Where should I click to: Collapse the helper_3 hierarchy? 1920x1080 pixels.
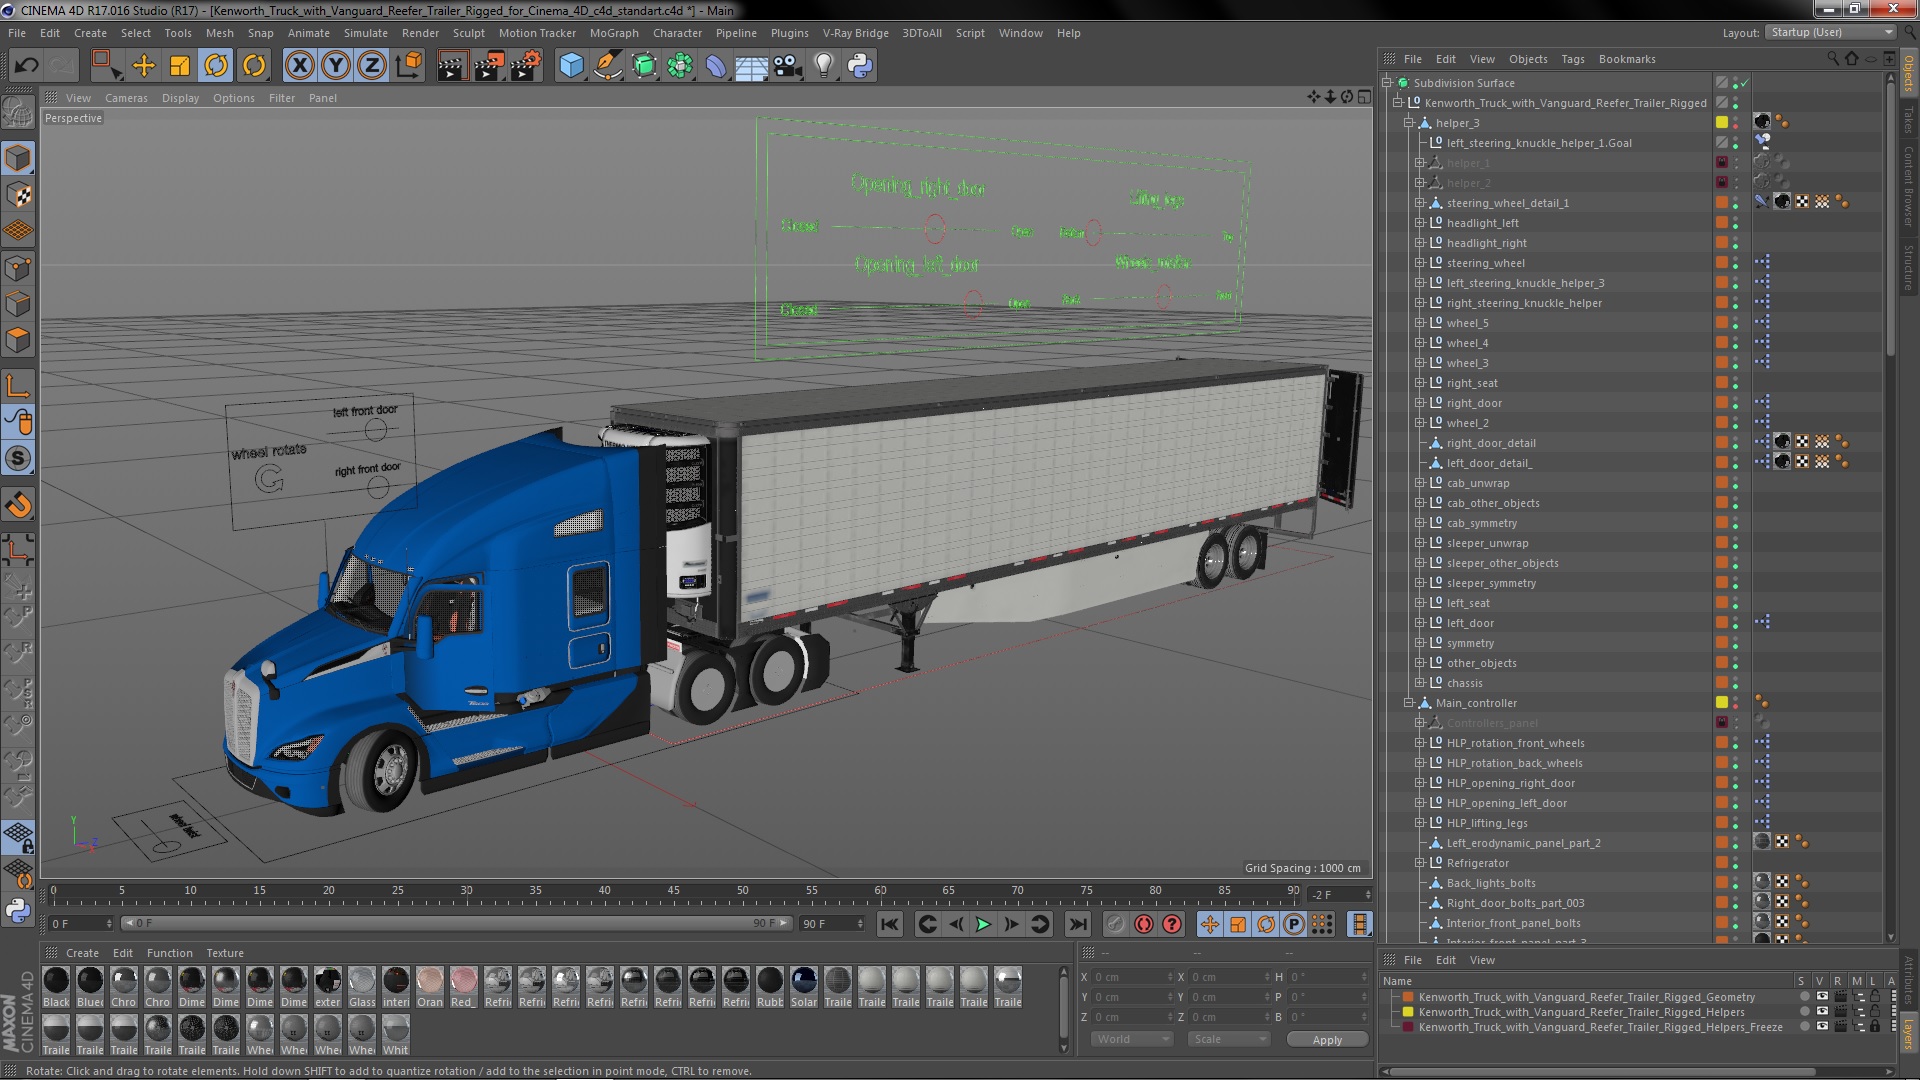tap(1408, 123)
